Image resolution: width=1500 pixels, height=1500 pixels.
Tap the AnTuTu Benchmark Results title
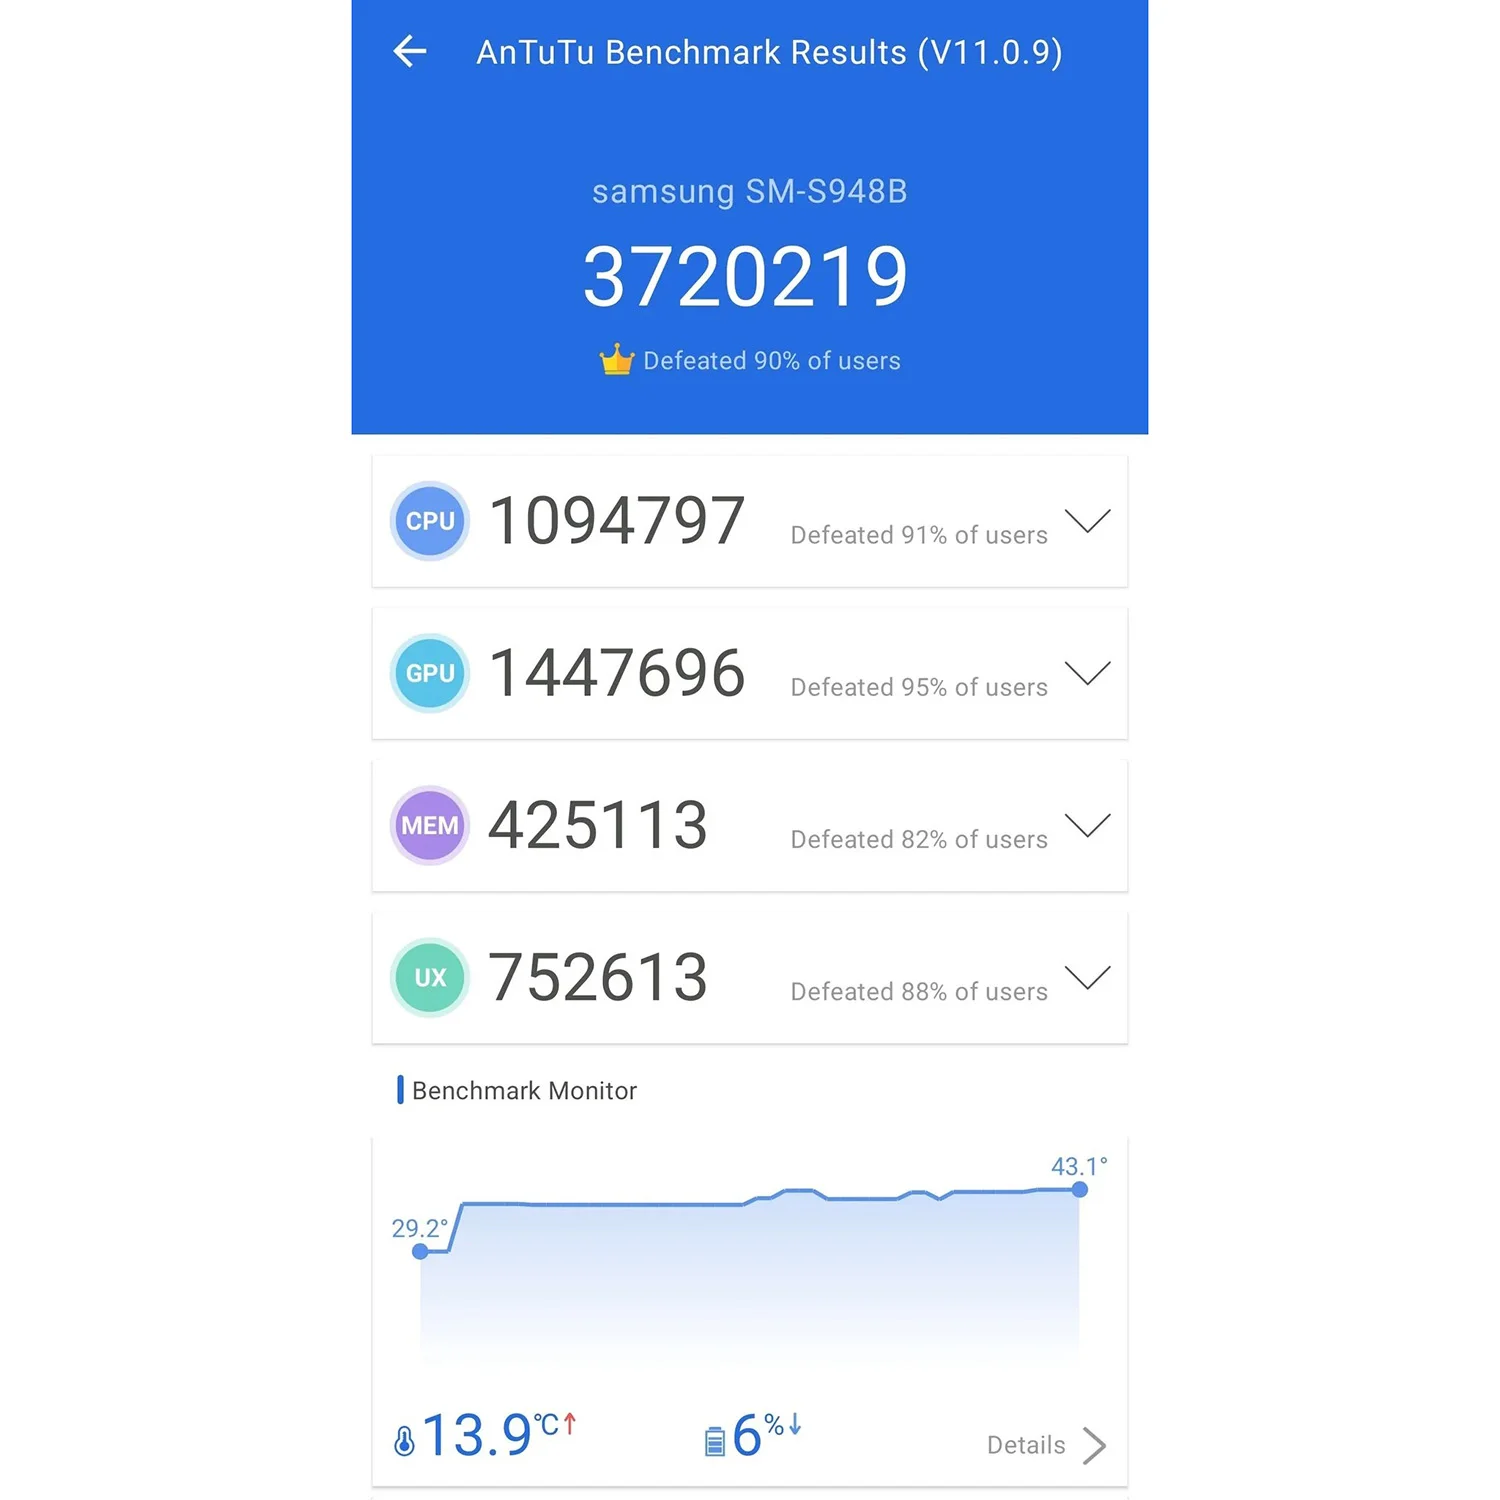769,52
